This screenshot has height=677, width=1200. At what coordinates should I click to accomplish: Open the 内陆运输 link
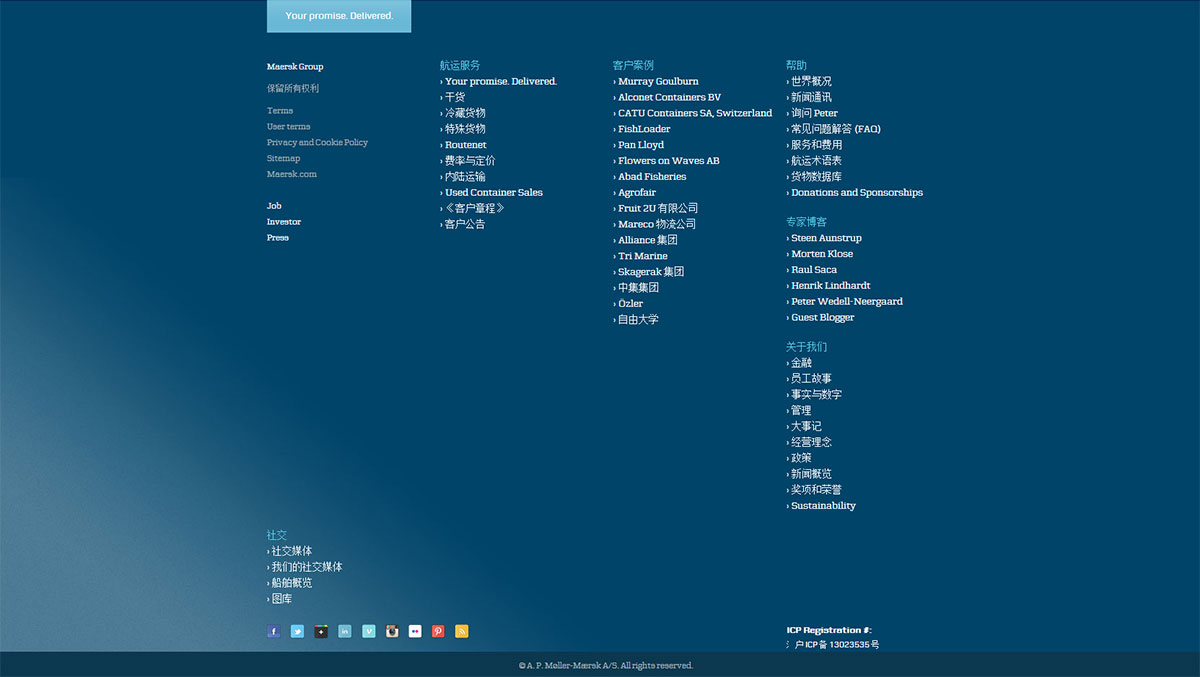tap(463, 177)
